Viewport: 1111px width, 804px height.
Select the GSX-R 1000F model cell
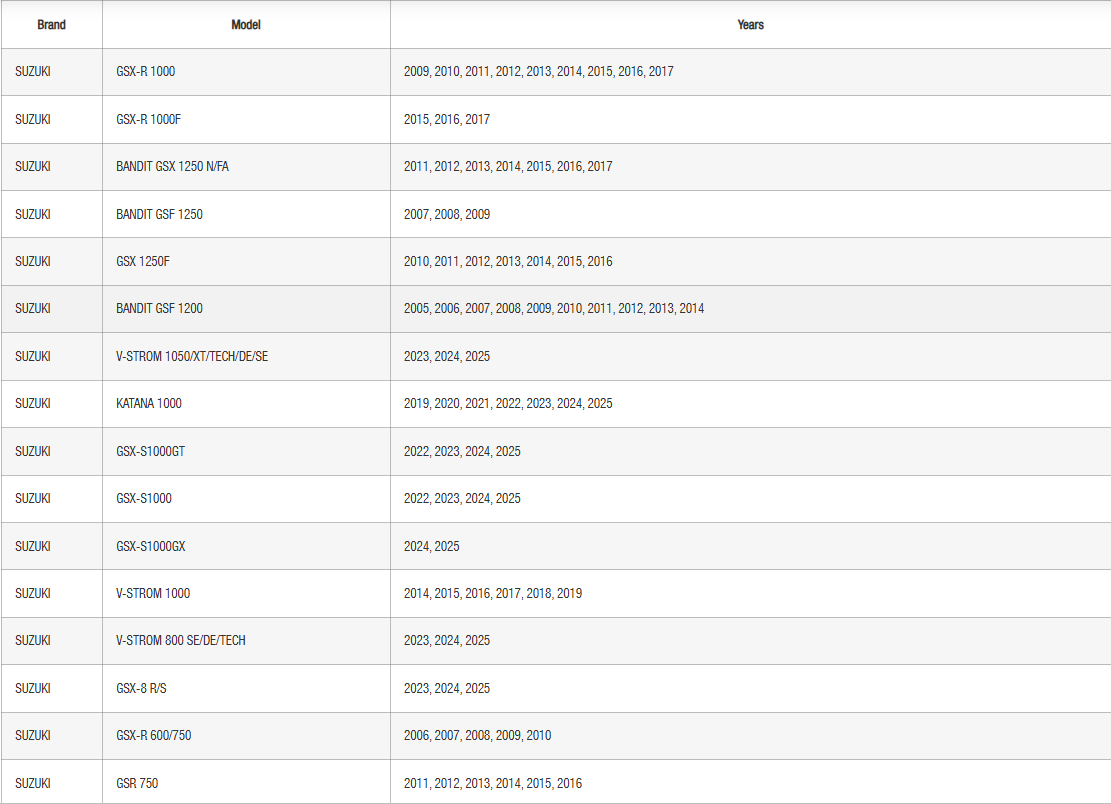click(149, 119)
